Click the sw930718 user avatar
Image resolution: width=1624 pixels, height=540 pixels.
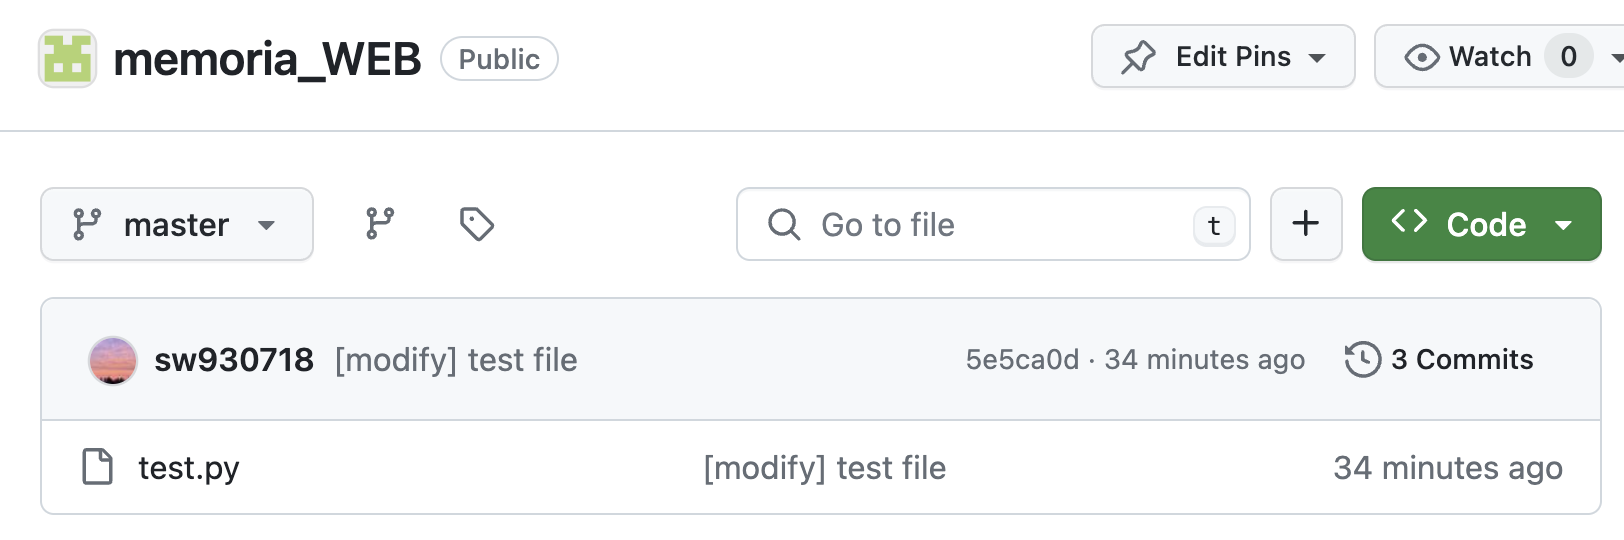113,360
